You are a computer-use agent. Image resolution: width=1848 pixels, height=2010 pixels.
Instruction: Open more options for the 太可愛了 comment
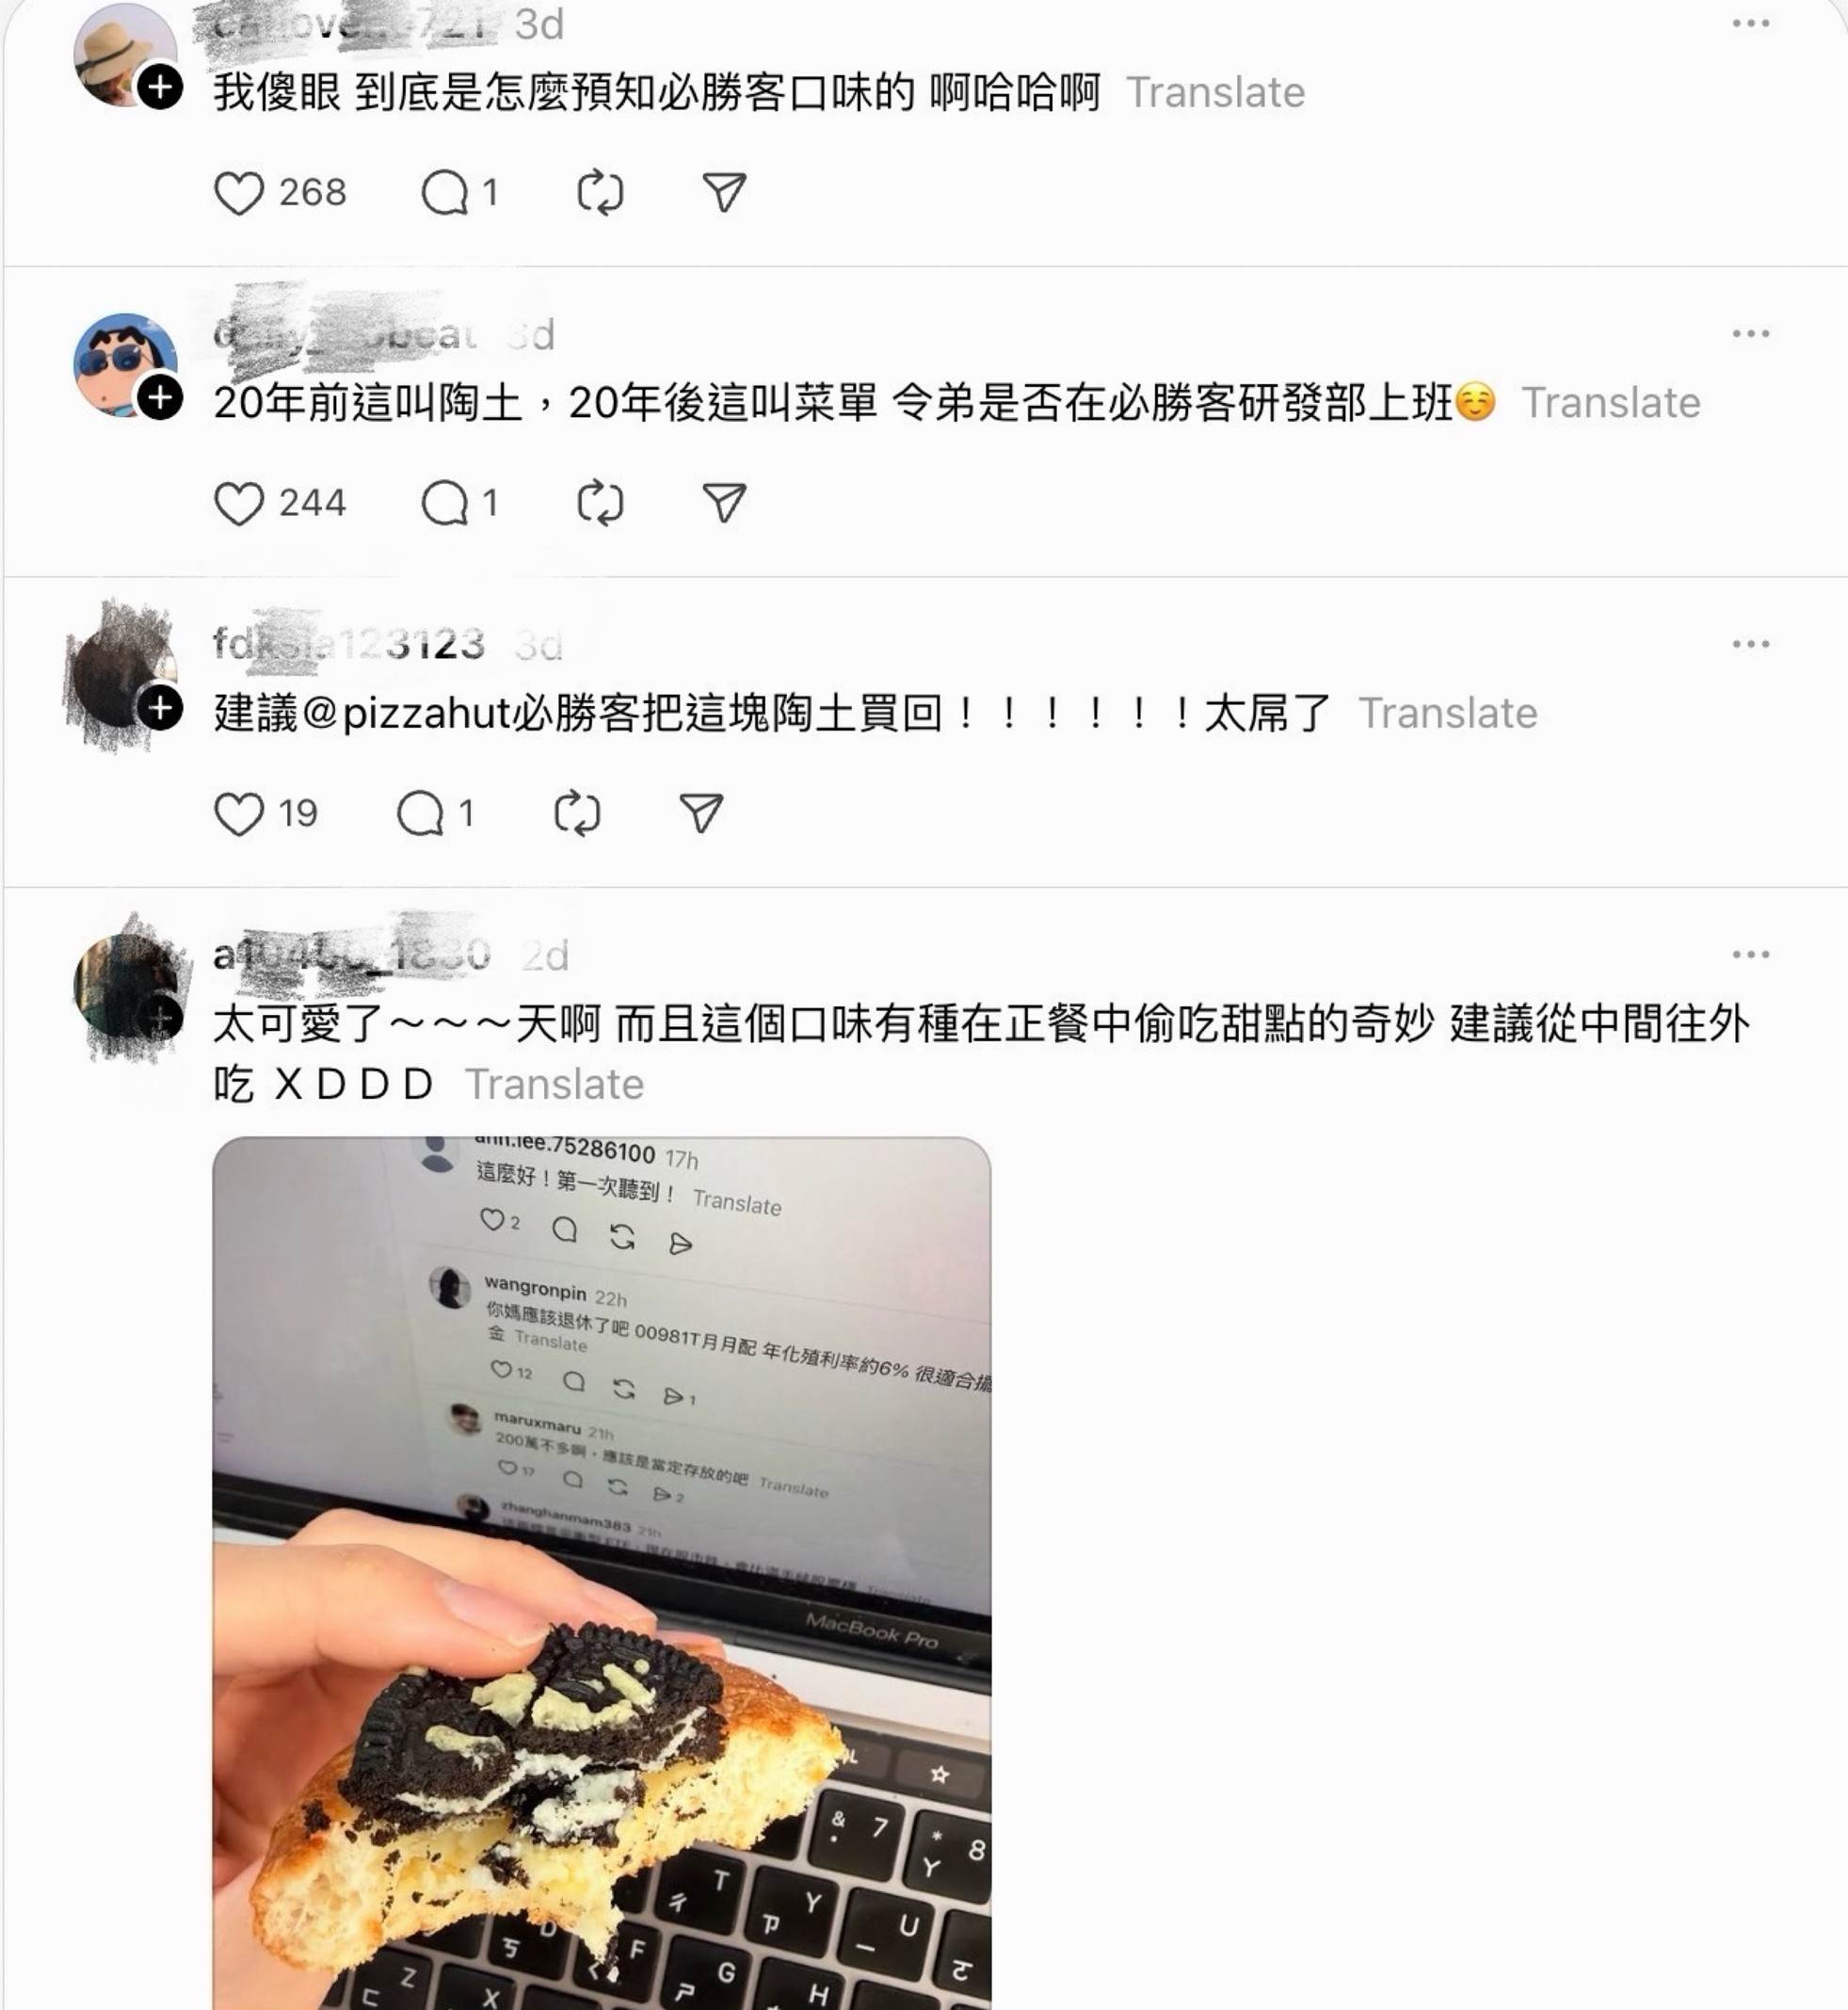tap(1751, 955)
